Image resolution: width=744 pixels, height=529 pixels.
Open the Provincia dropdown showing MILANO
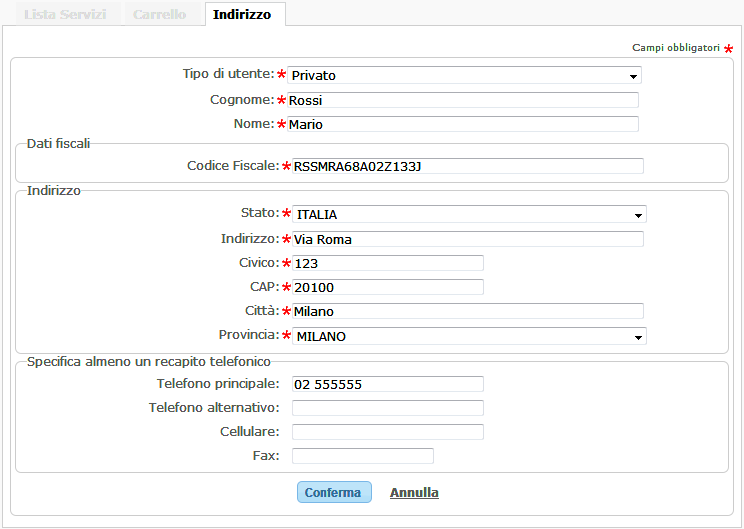[469, 337]
